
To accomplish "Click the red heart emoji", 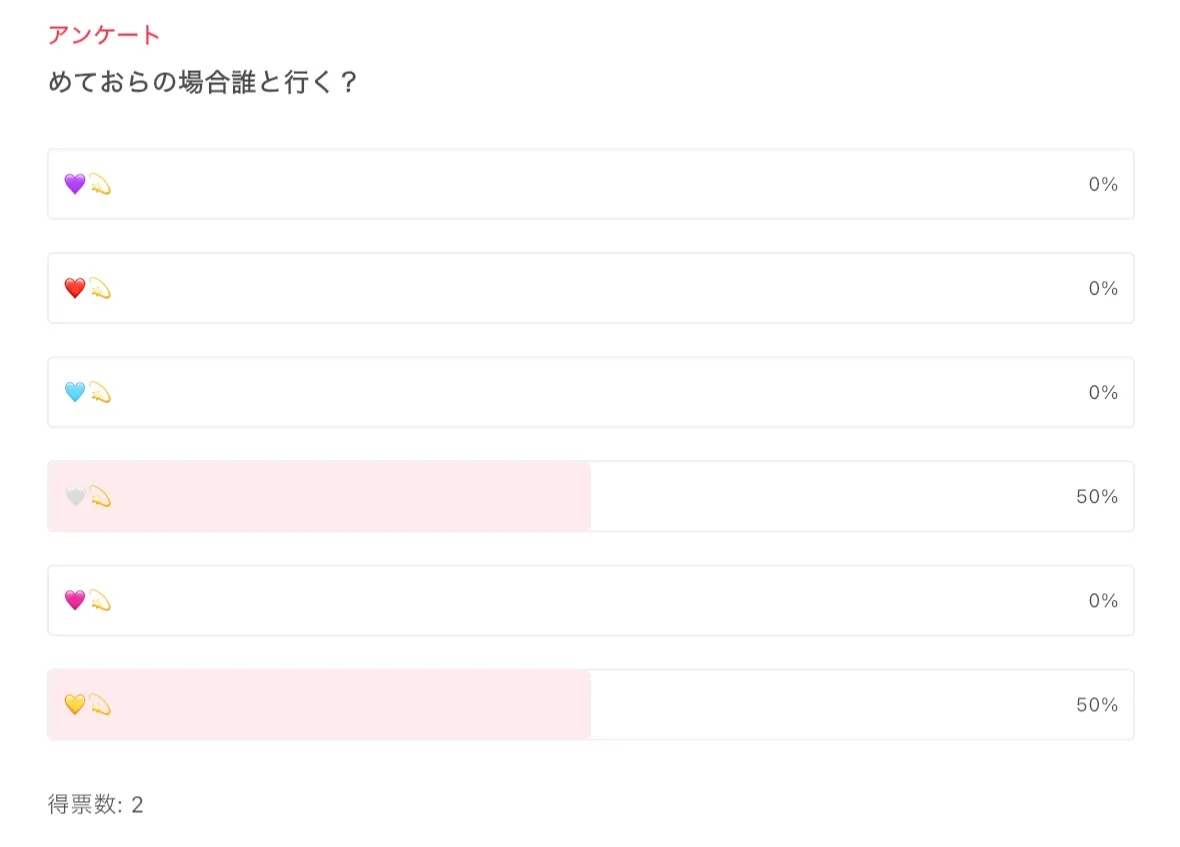I will pyautogui.click(x=75, y=288).
